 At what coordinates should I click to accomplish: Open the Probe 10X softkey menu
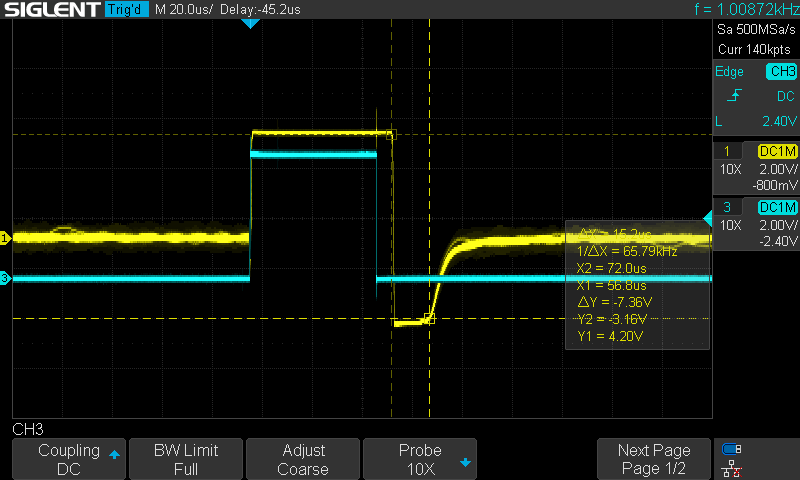click(420, 459)
